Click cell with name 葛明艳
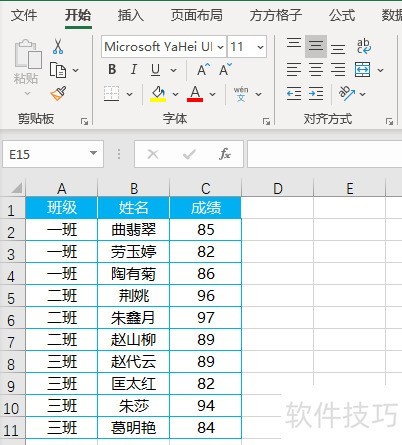This screenshot has width=402, height=445. [x=133, y=428]
